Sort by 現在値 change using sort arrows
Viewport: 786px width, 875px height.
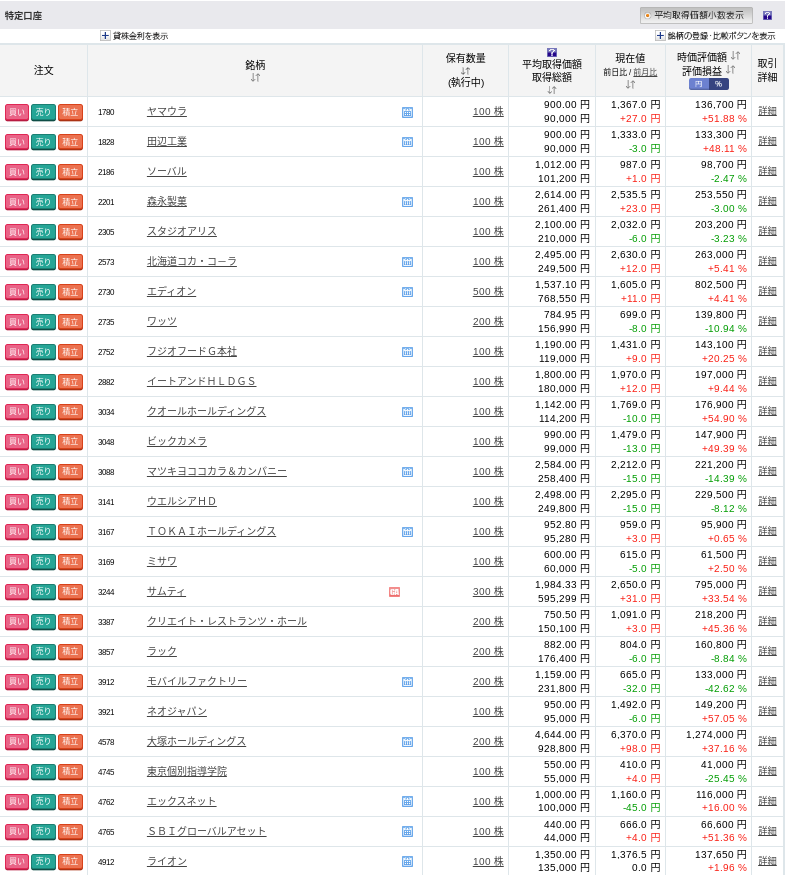point(630,84)
